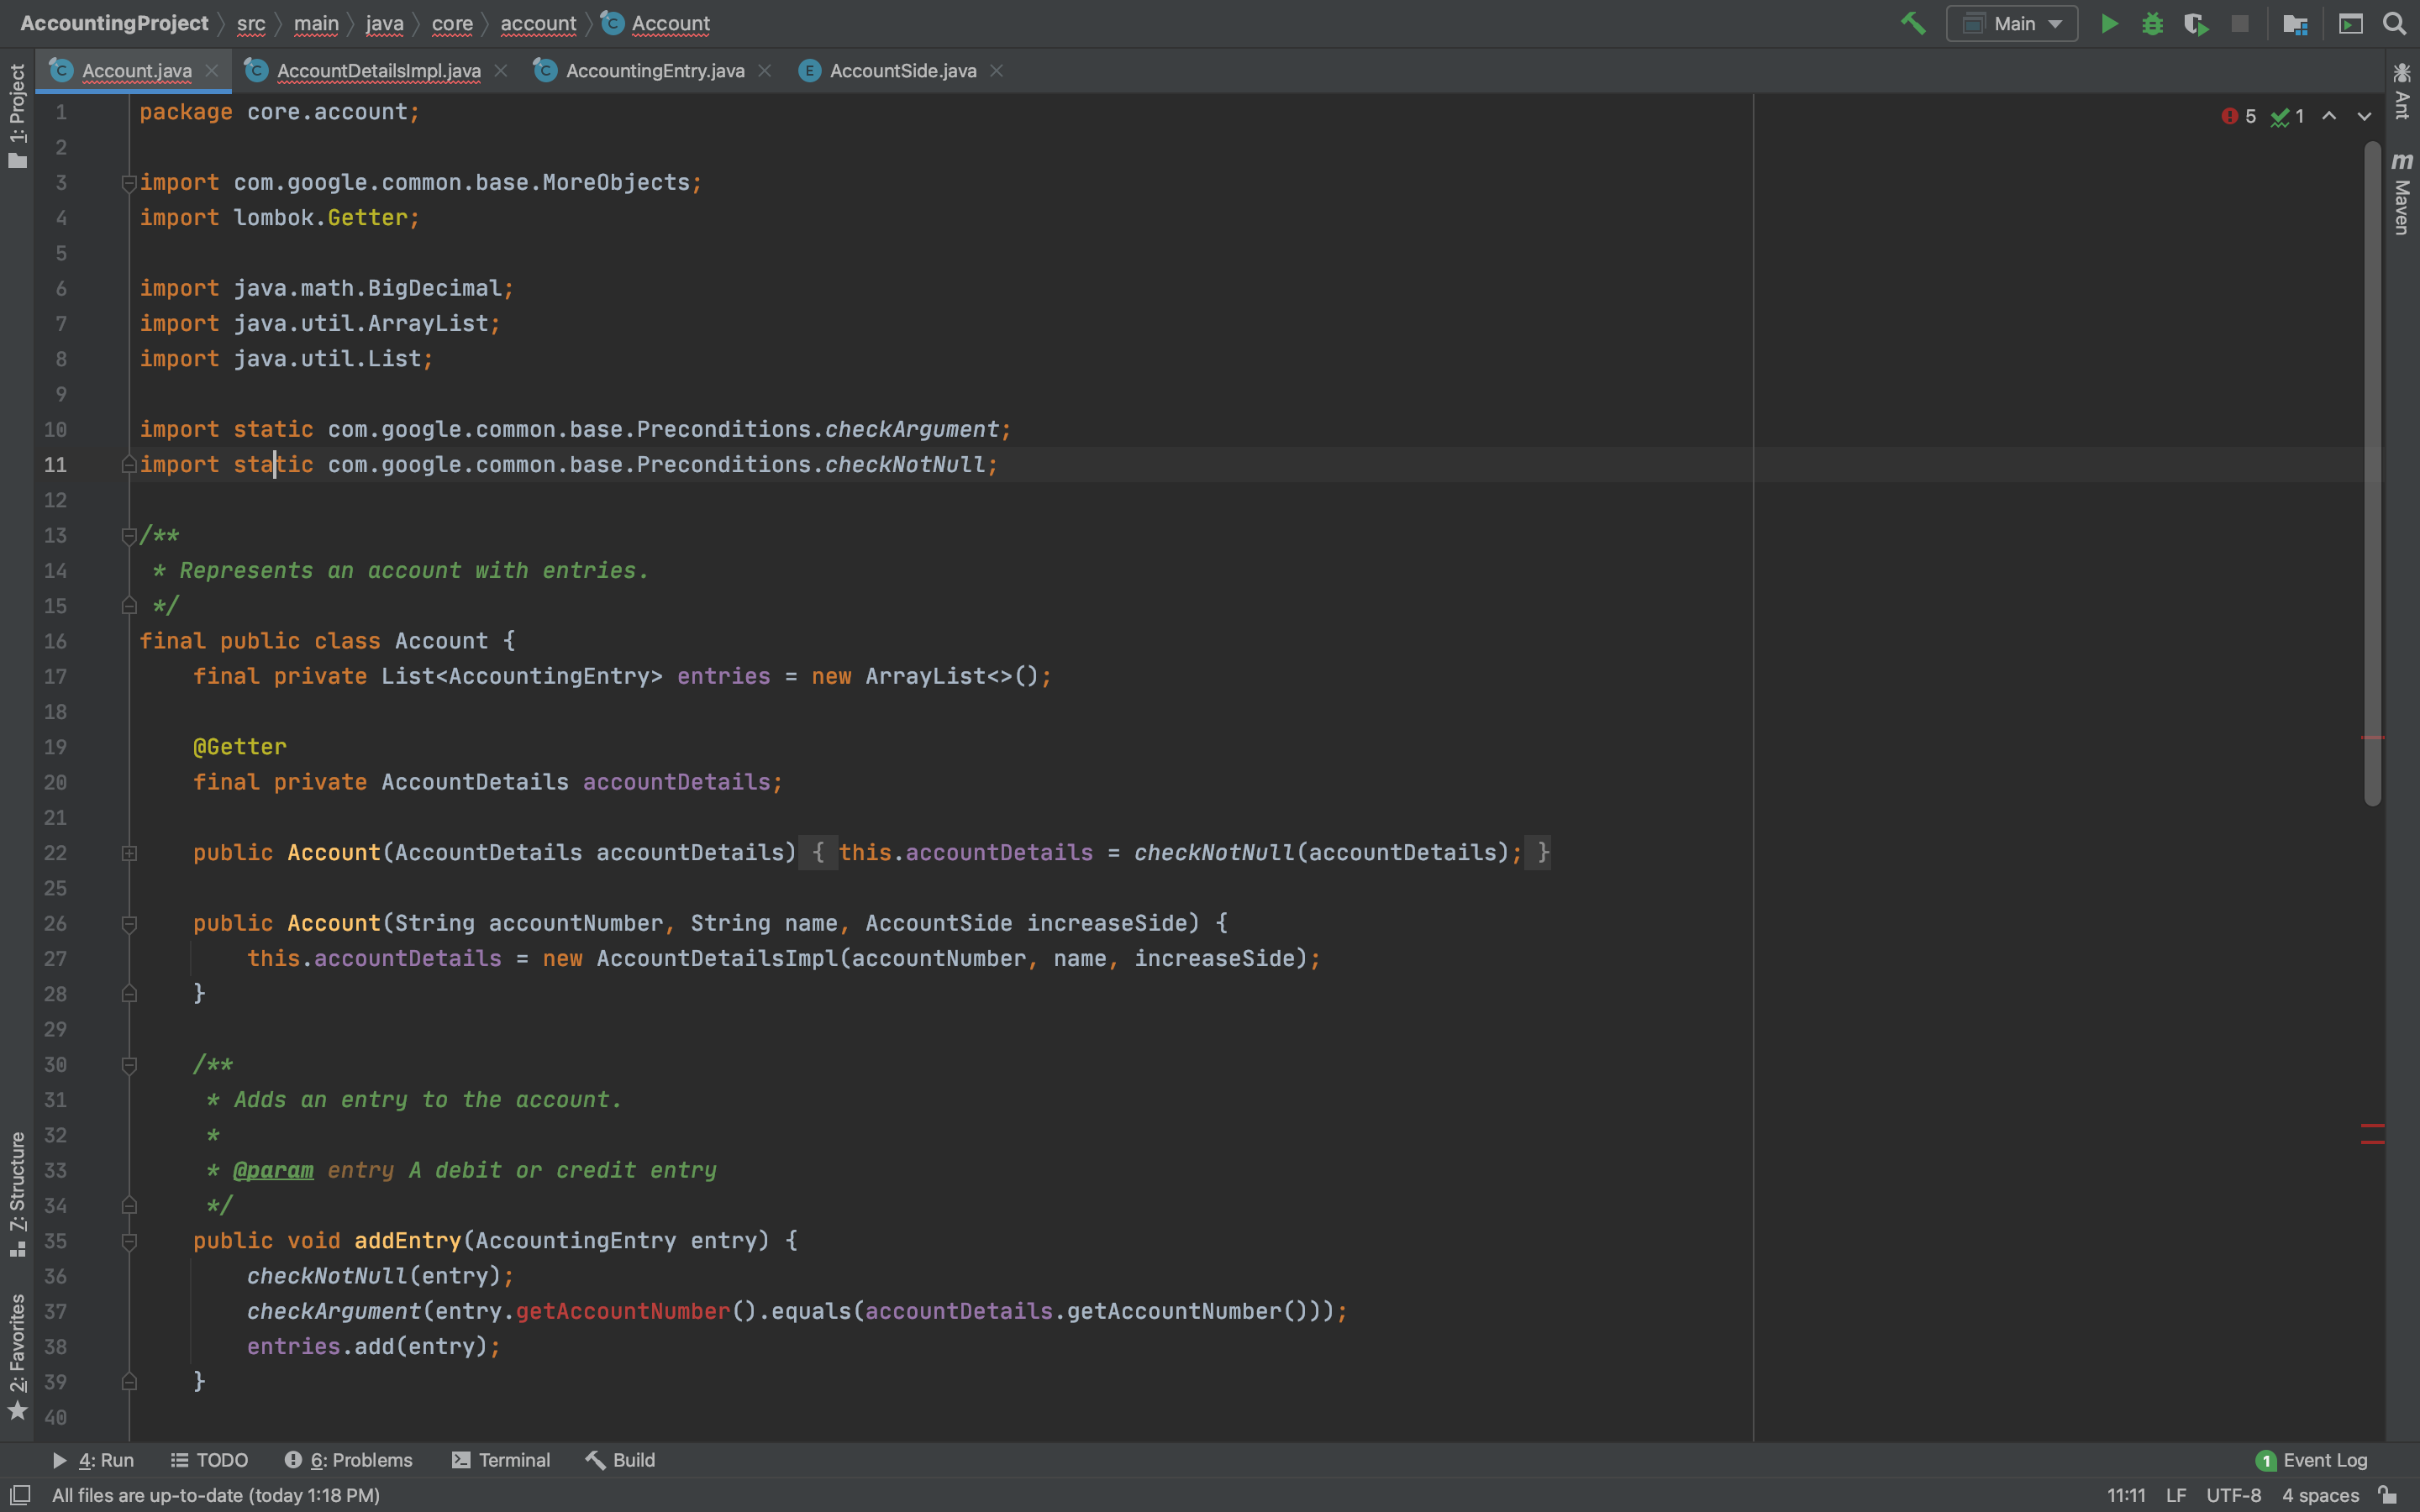This screenshot has width=2420, height=1512.
Task: Toggle the Project tool window
Action: point(17,115)
